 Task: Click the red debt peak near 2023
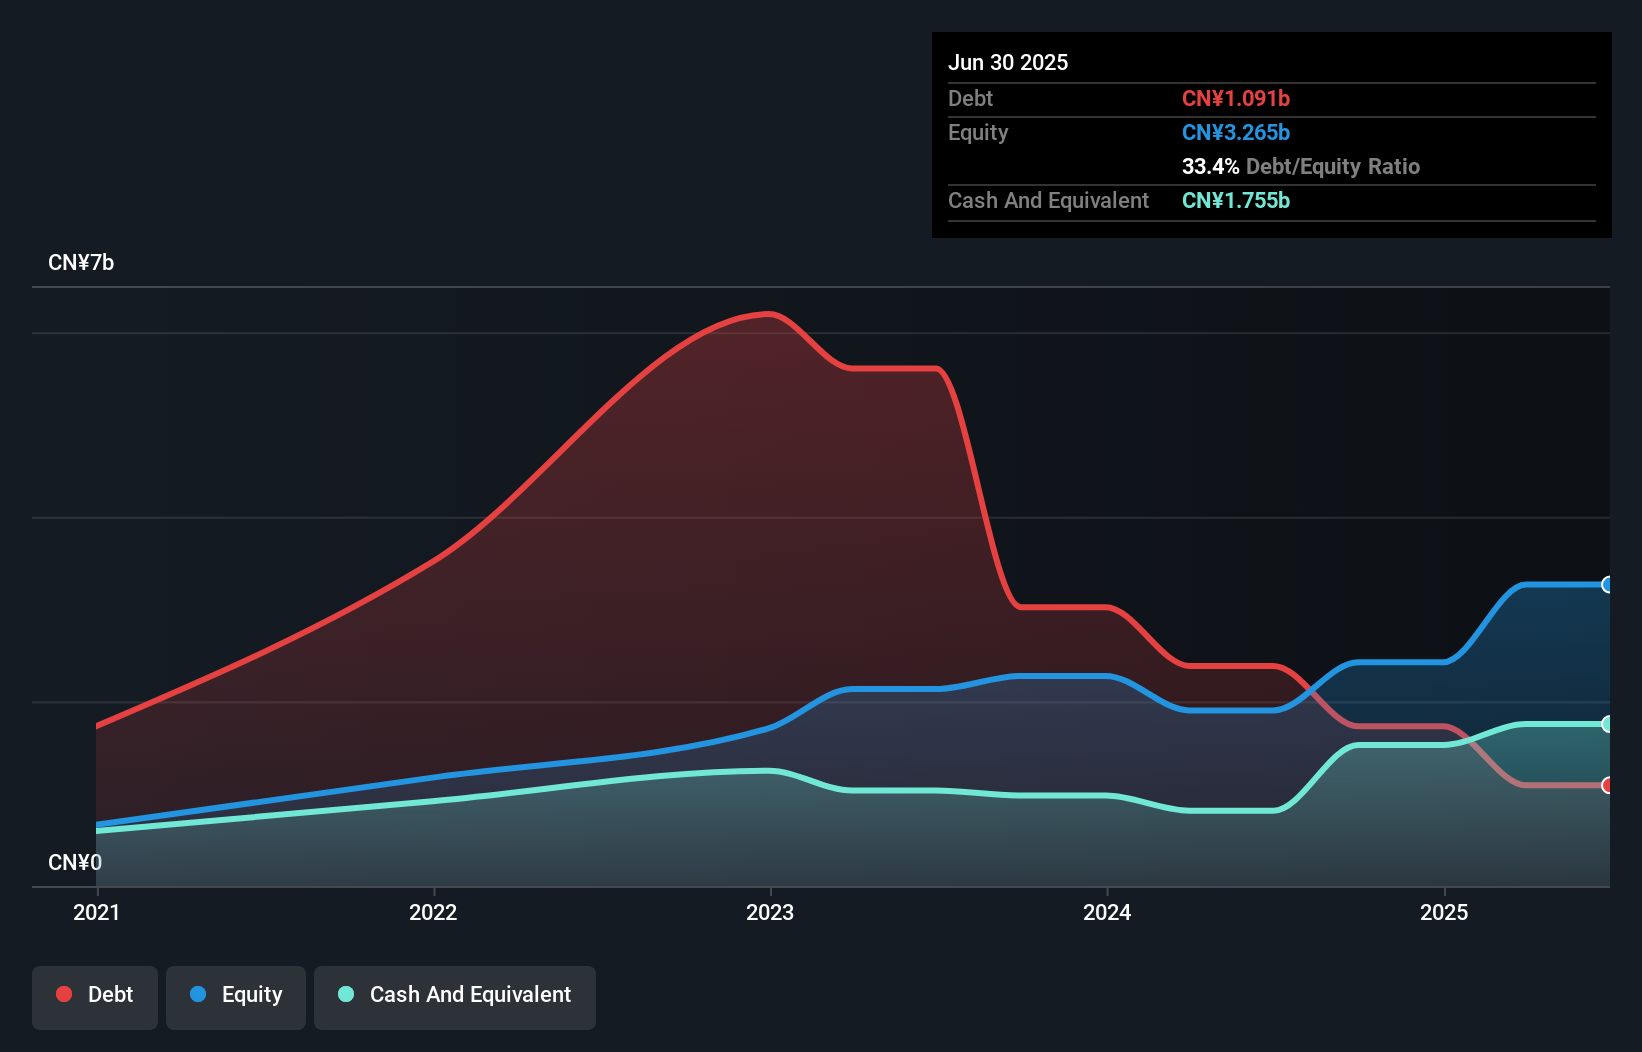tap(768, 315)
